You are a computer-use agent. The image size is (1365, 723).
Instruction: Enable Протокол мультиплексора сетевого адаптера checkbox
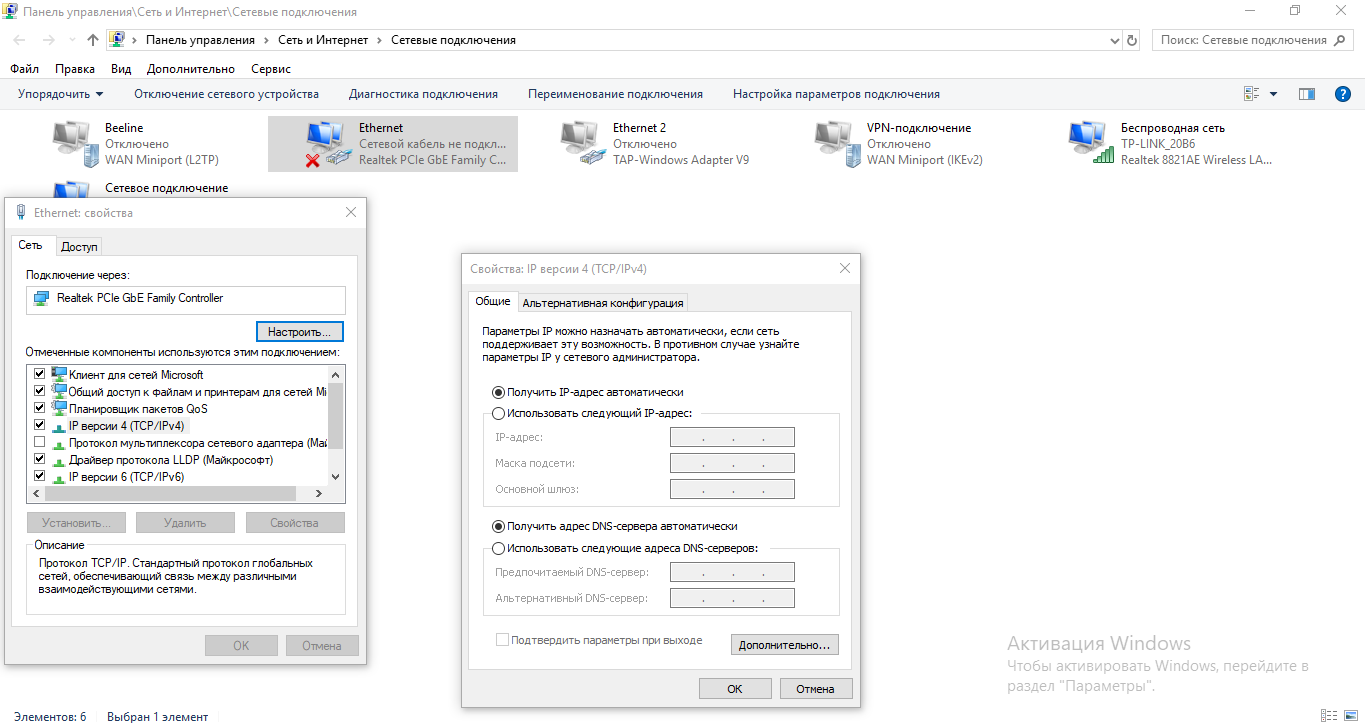[x=39, y=442]
